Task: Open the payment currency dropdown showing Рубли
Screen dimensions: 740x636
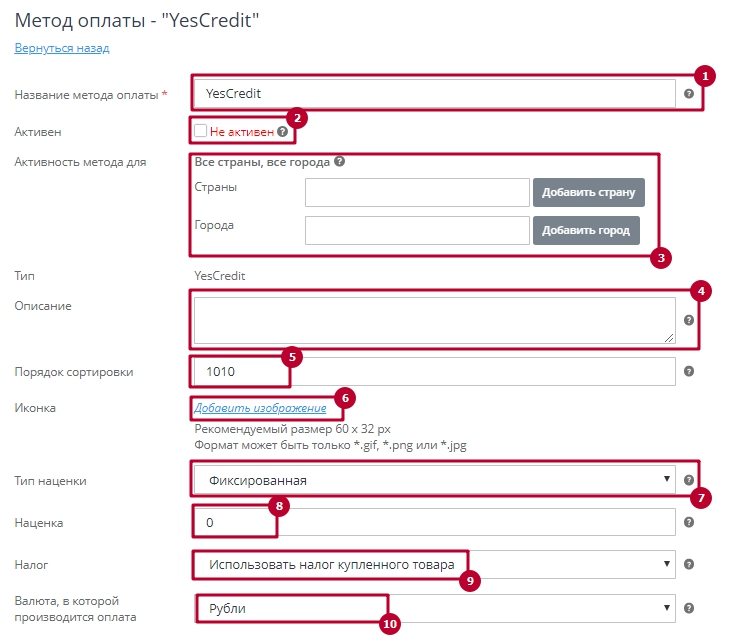Action: (433, 608)
